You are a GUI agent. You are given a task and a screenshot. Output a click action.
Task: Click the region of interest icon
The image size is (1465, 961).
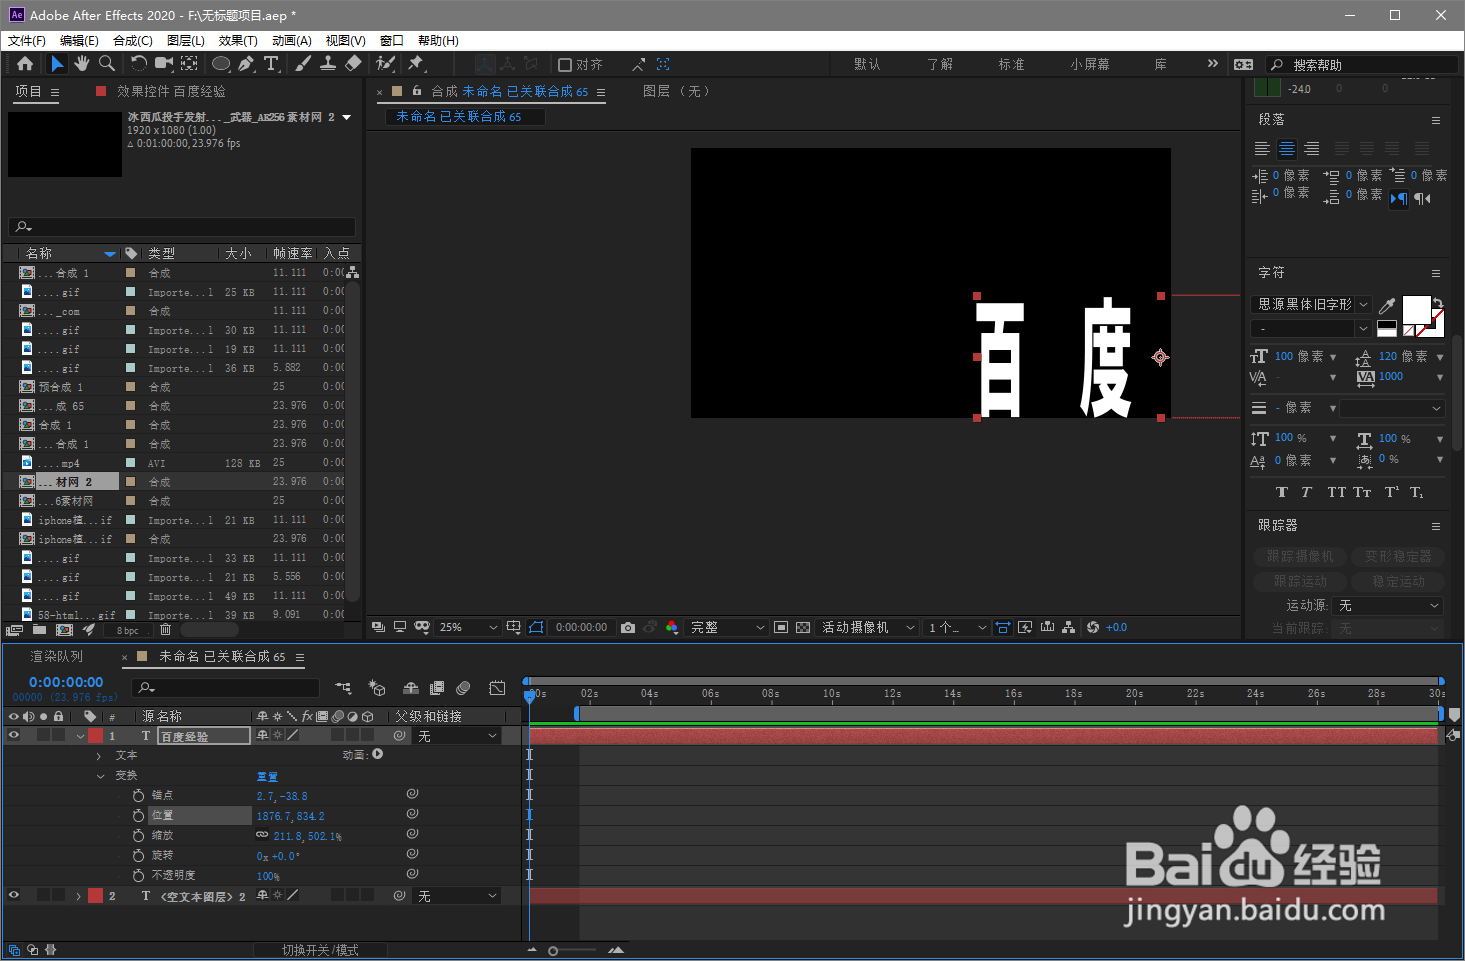(x=781, y=627)
